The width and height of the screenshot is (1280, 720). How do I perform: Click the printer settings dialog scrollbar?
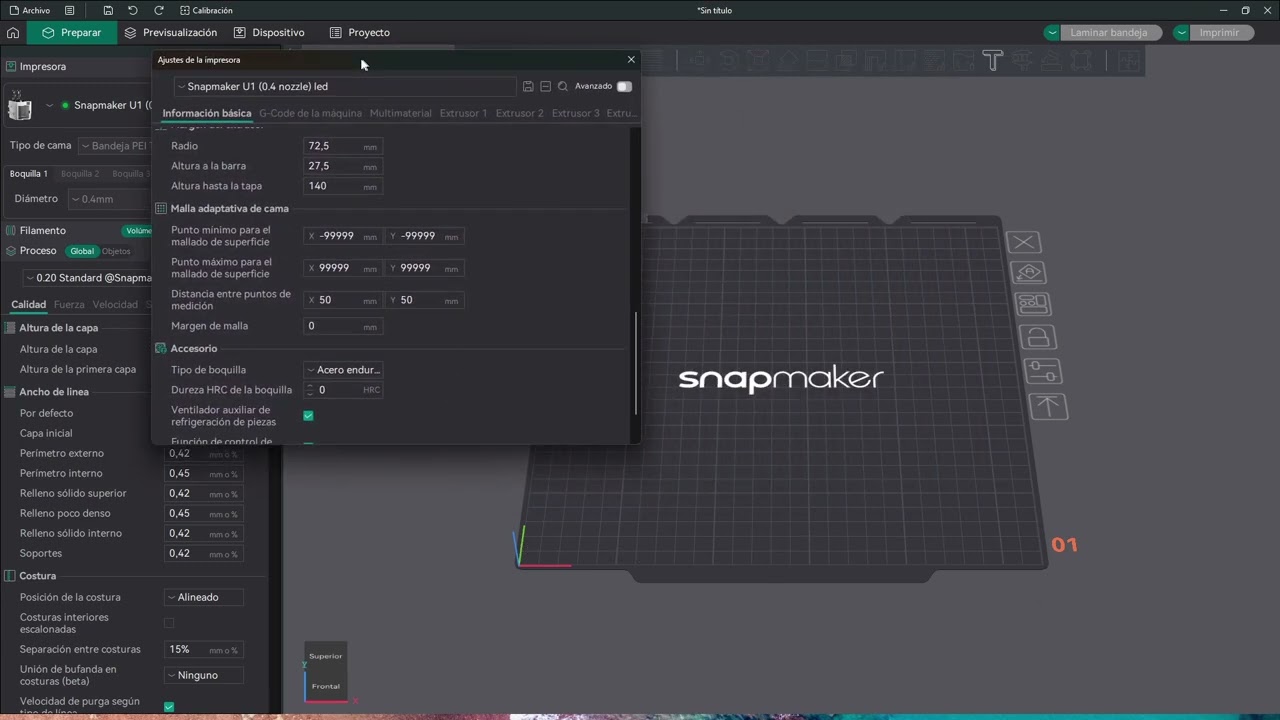click(635, 363)
